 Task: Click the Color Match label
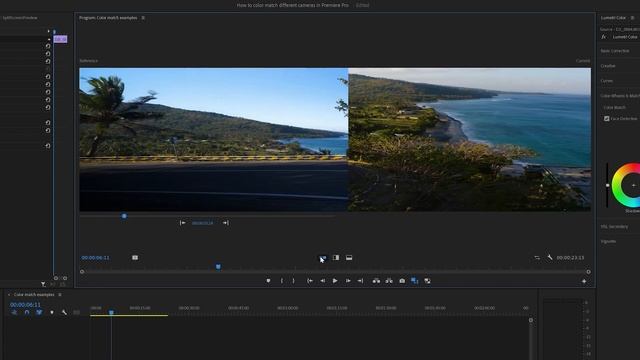point(614,107)
